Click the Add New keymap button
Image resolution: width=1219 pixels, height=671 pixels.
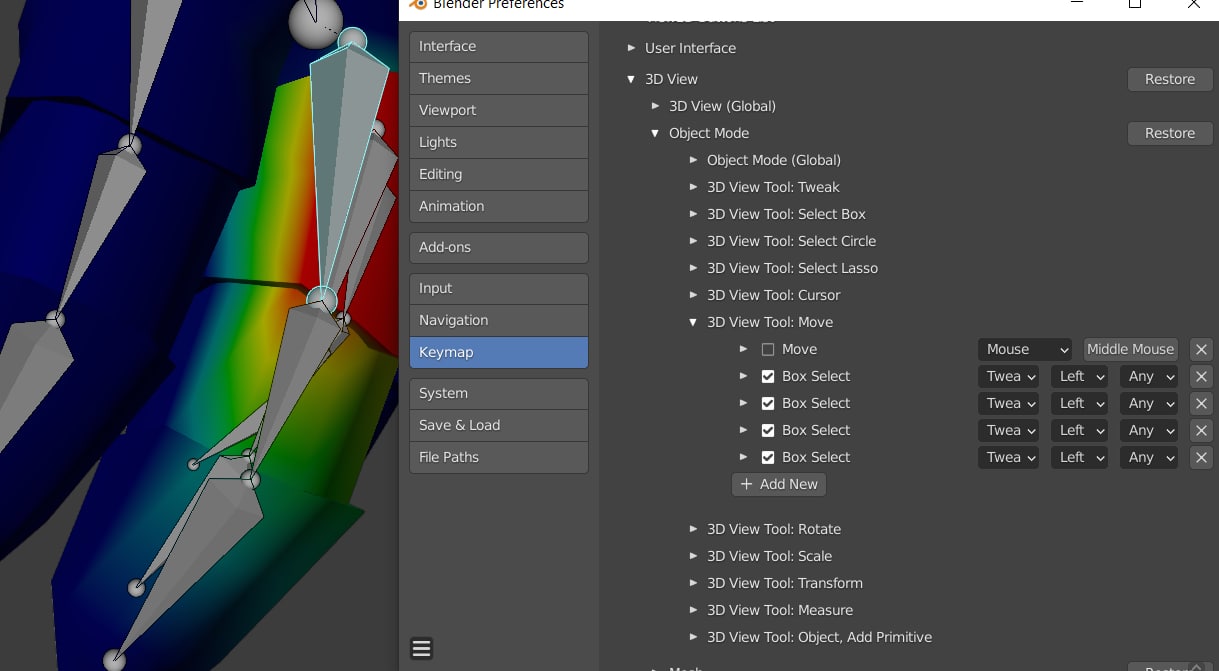[779, 484]
